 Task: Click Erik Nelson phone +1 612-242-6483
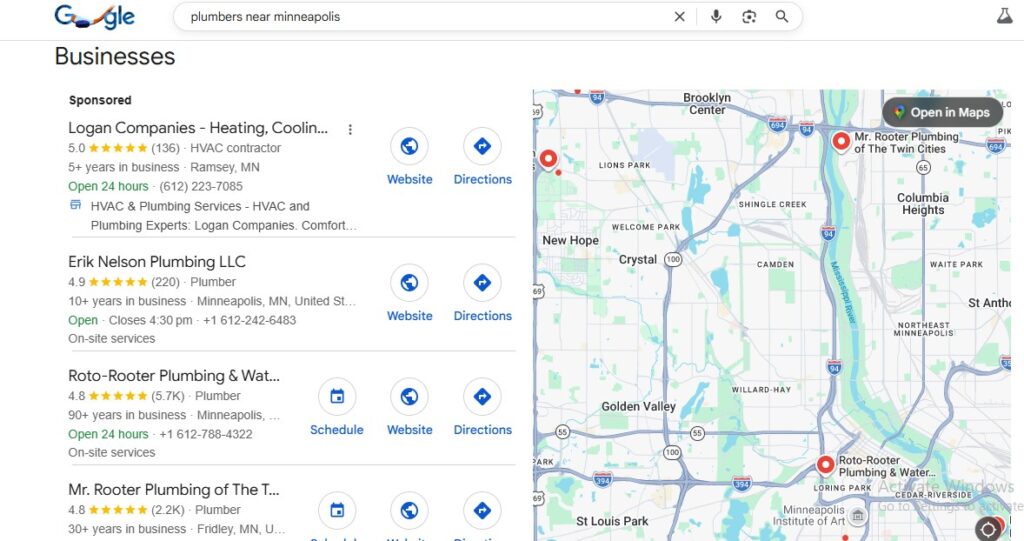pos(249,320)
